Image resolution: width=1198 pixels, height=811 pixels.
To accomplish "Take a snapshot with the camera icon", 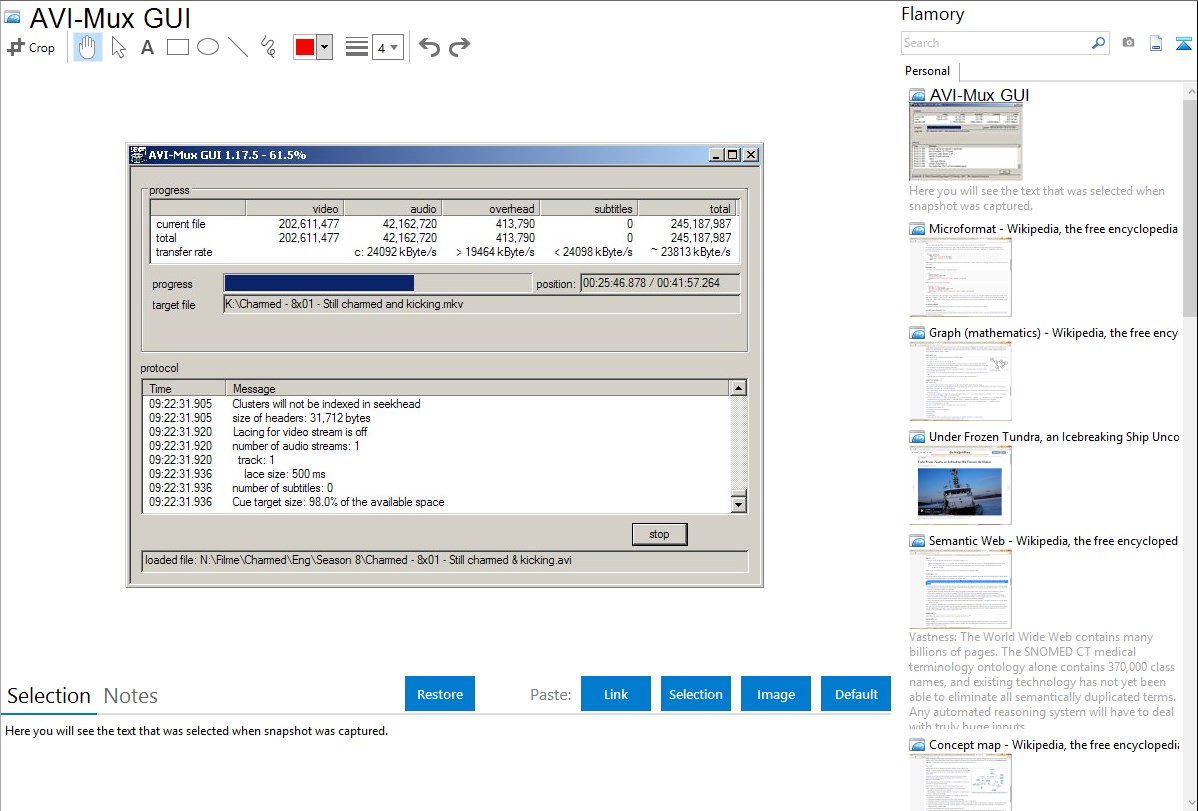I will pos(1128,43).
